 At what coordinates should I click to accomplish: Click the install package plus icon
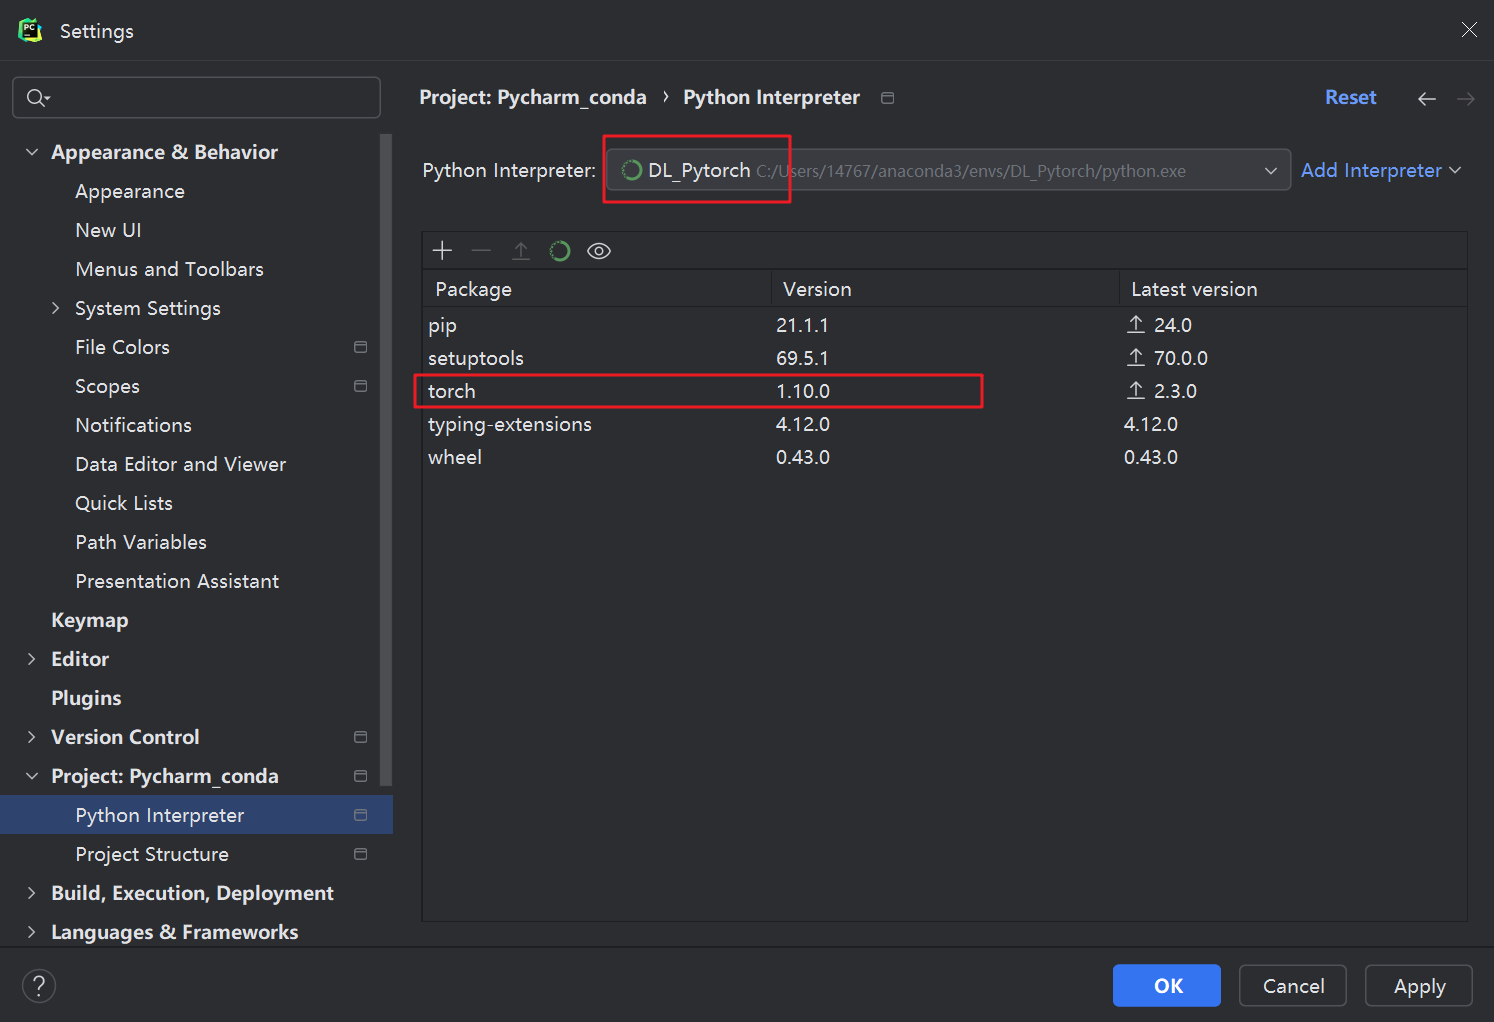point(442,250)
